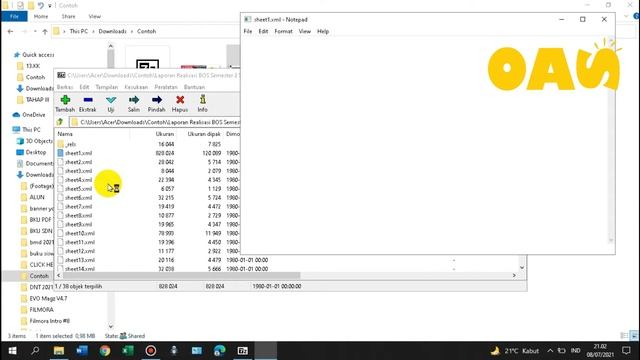The width and height of the screenshot is (640, 360).
Task: Switch to the View ribbon tab in Explorer
Action: (95, 16)
